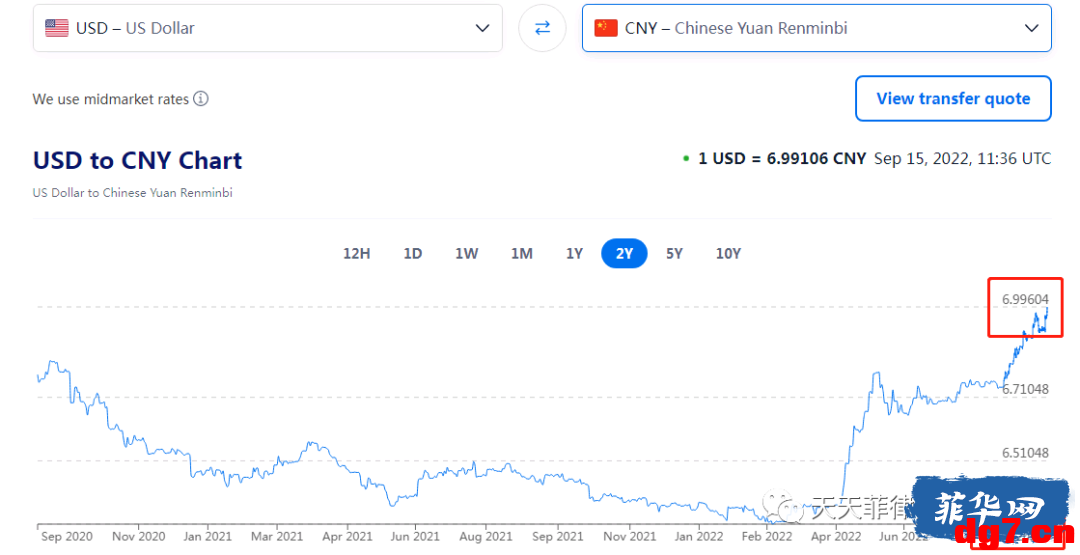The height and width of the screenshot is (555, 1080).
Task: Switch chart to 1W range
Action: click(466, 253)
